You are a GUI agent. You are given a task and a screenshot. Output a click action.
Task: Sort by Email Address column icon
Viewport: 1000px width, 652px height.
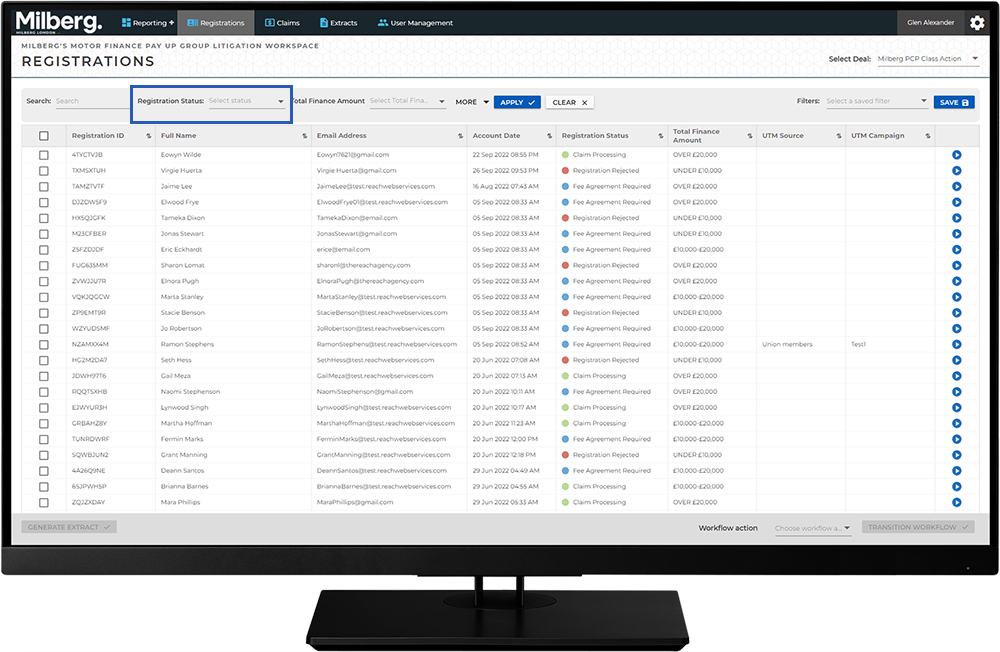click(x=459, y=136)
